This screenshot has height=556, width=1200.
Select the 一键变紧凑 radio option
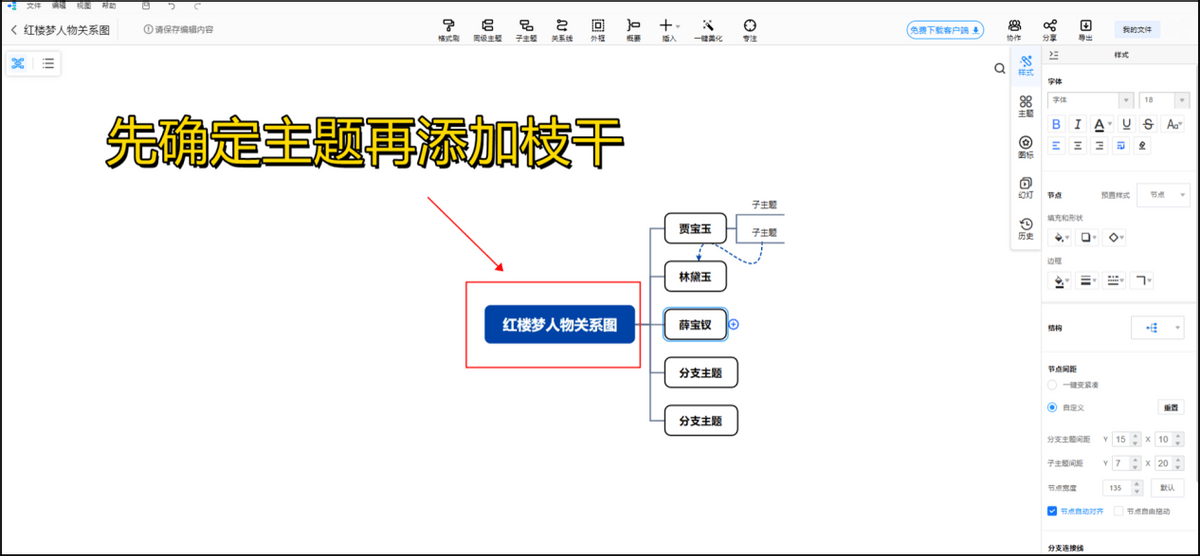pos(1052,384)
